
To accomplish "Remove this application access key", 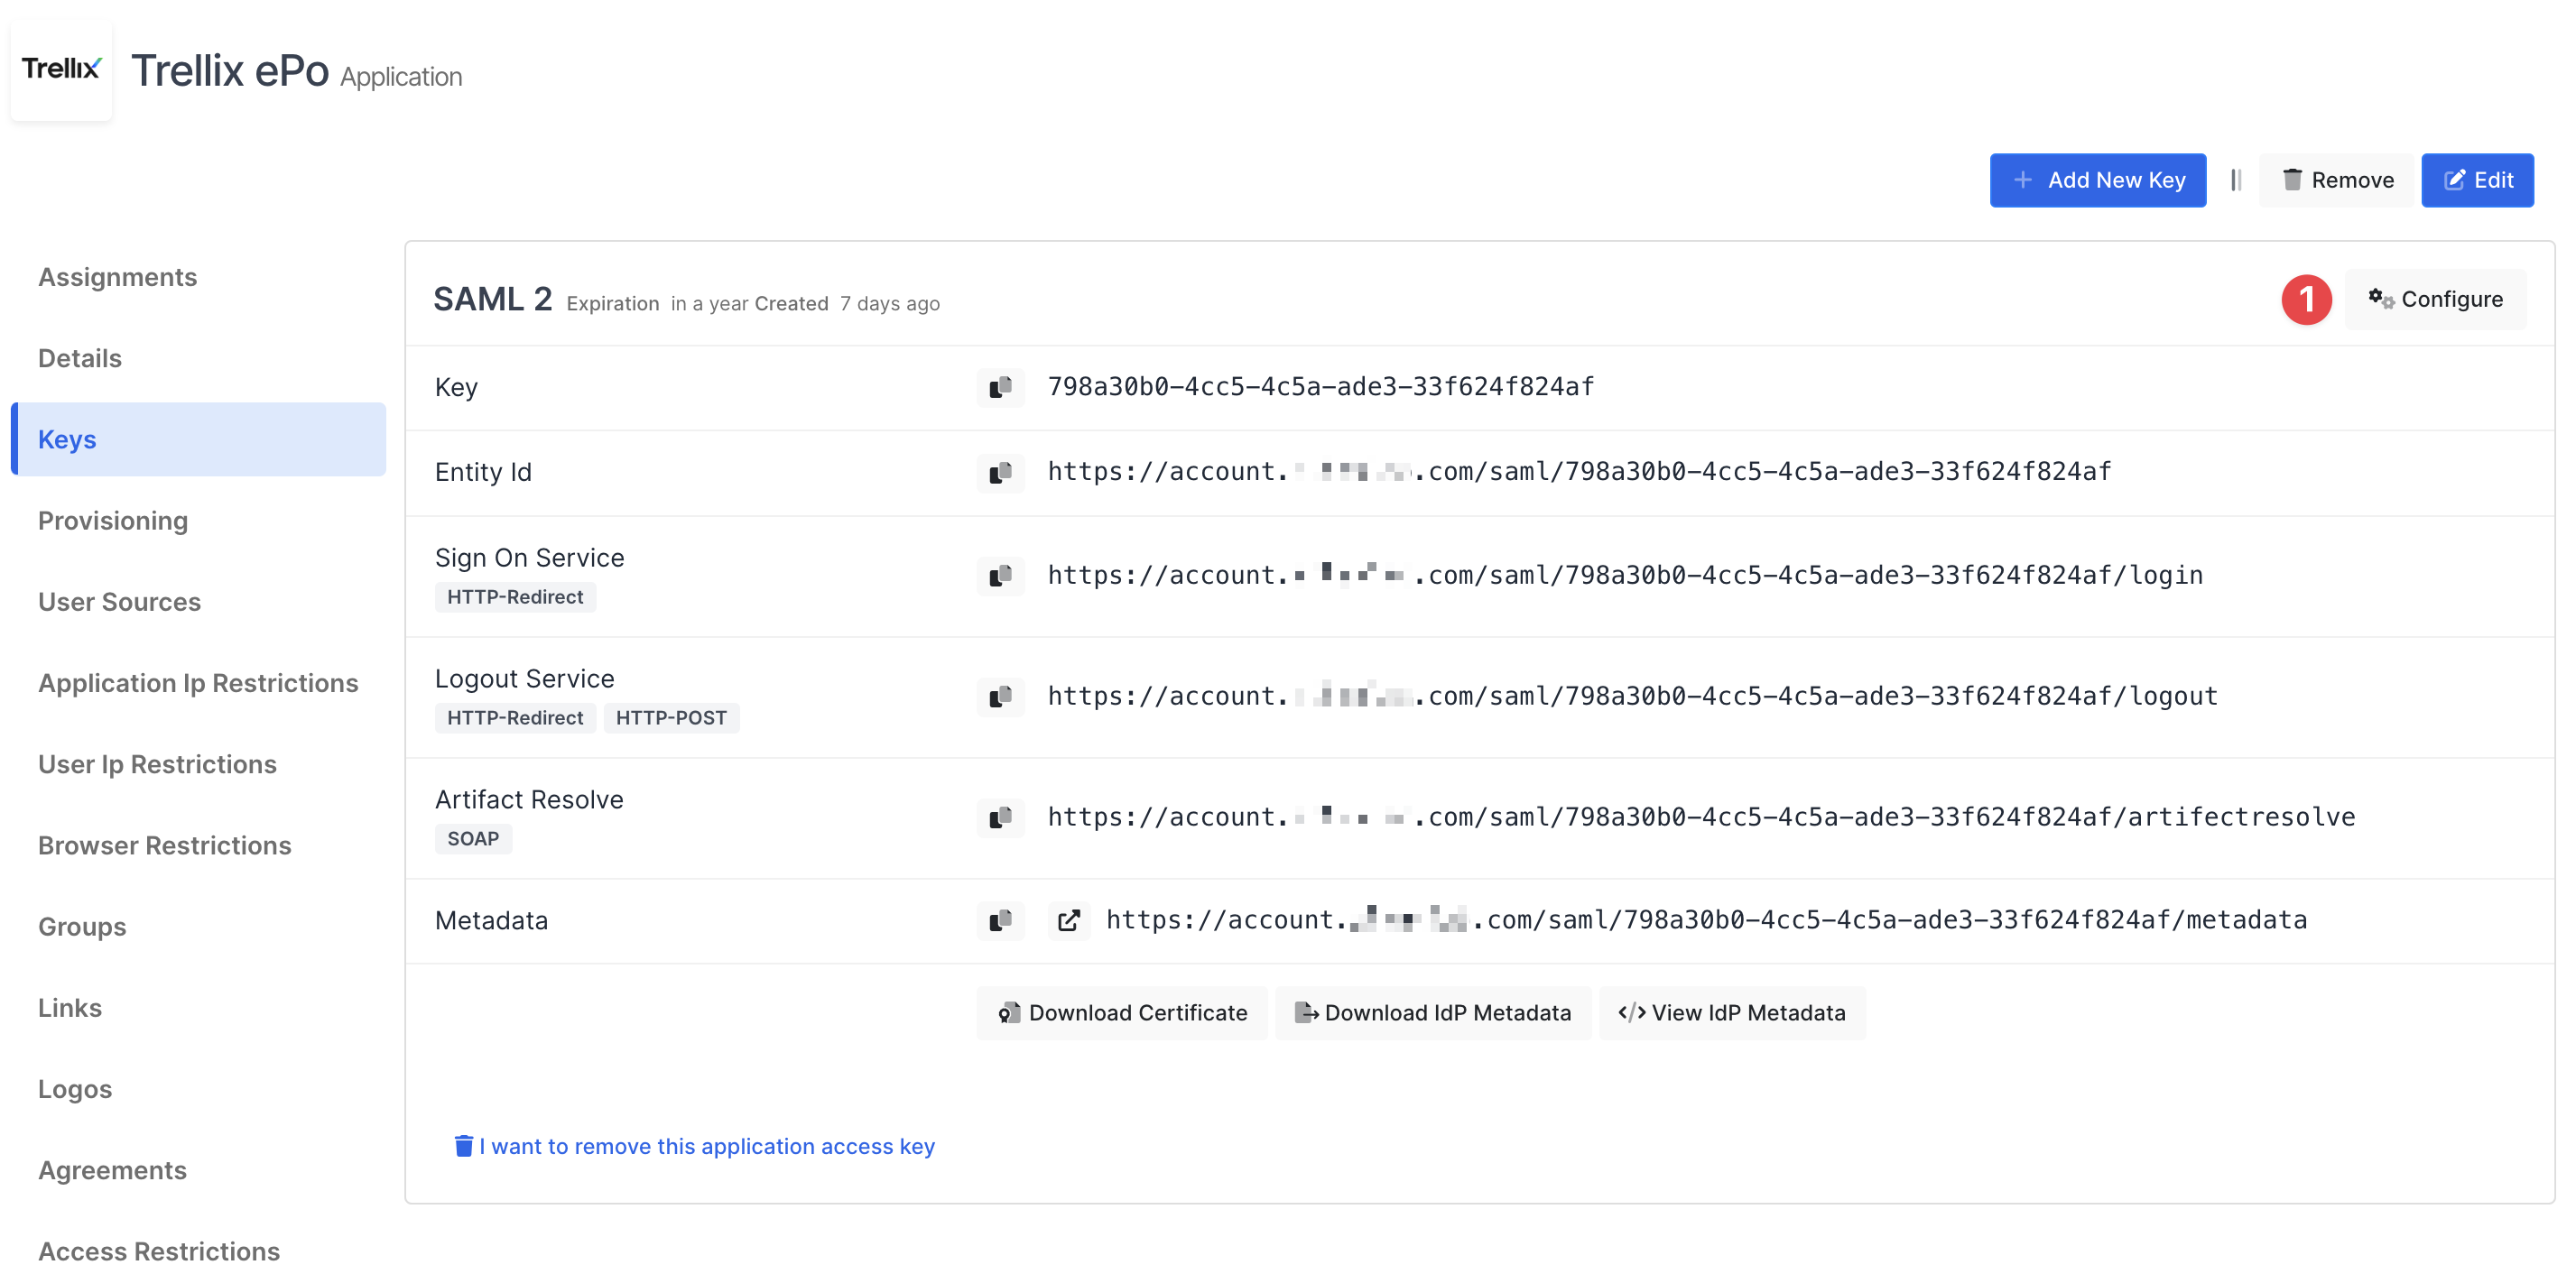I will (x=694, y=1146).
